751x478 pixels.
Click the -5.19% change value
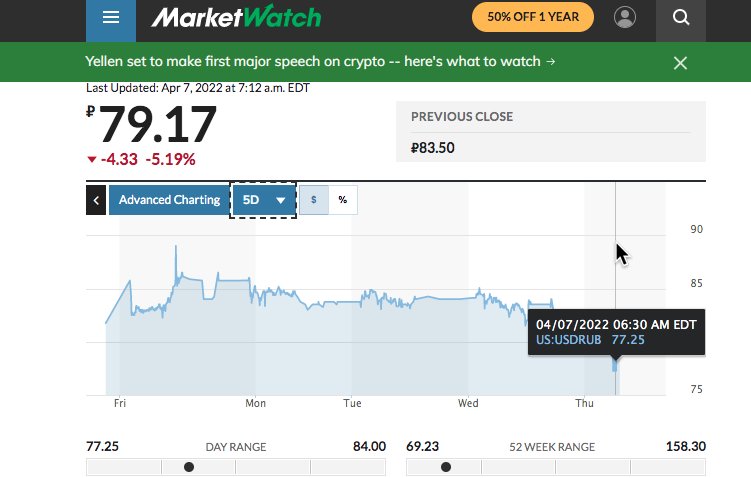(x=171, y=159)
